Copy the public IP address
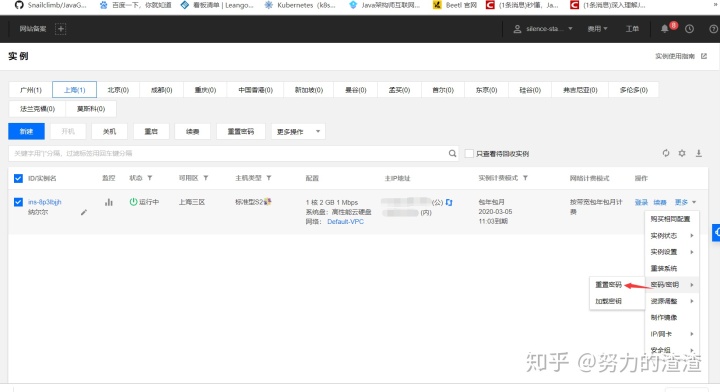 coord(449,202)
